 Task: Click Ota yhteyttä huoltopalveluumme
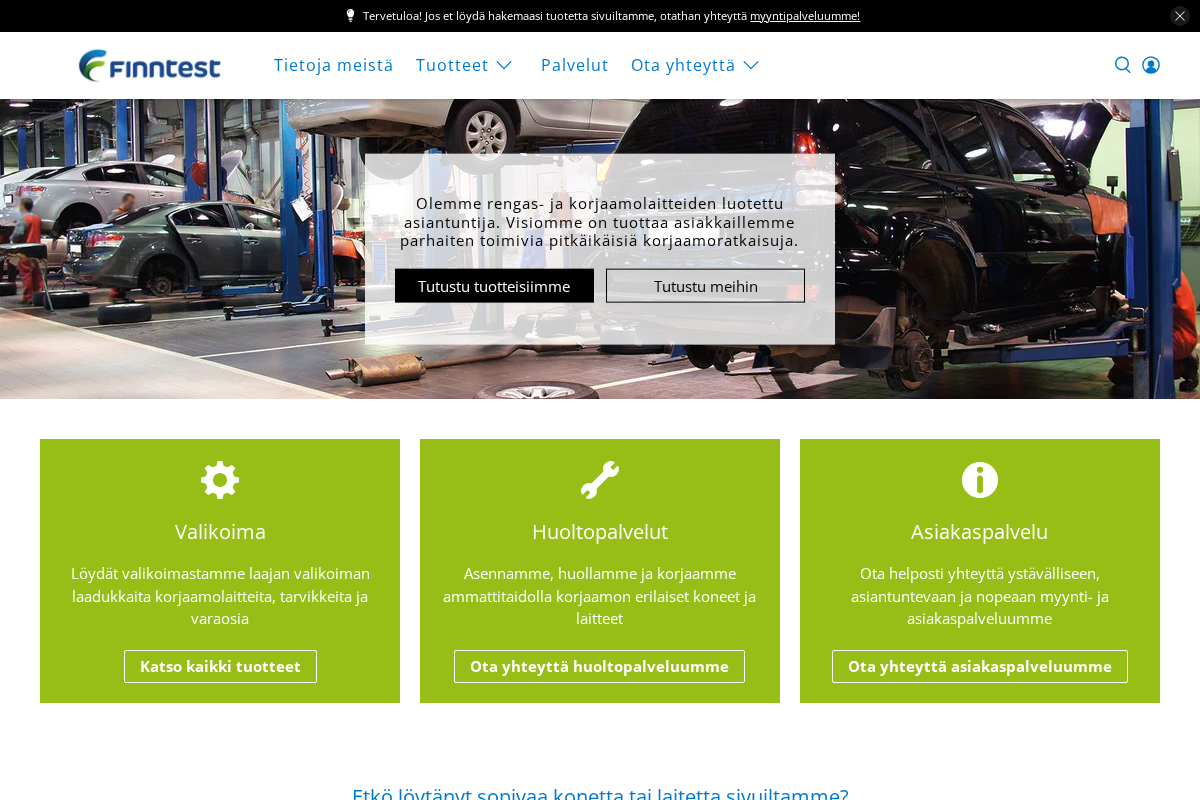click(599, 666)
